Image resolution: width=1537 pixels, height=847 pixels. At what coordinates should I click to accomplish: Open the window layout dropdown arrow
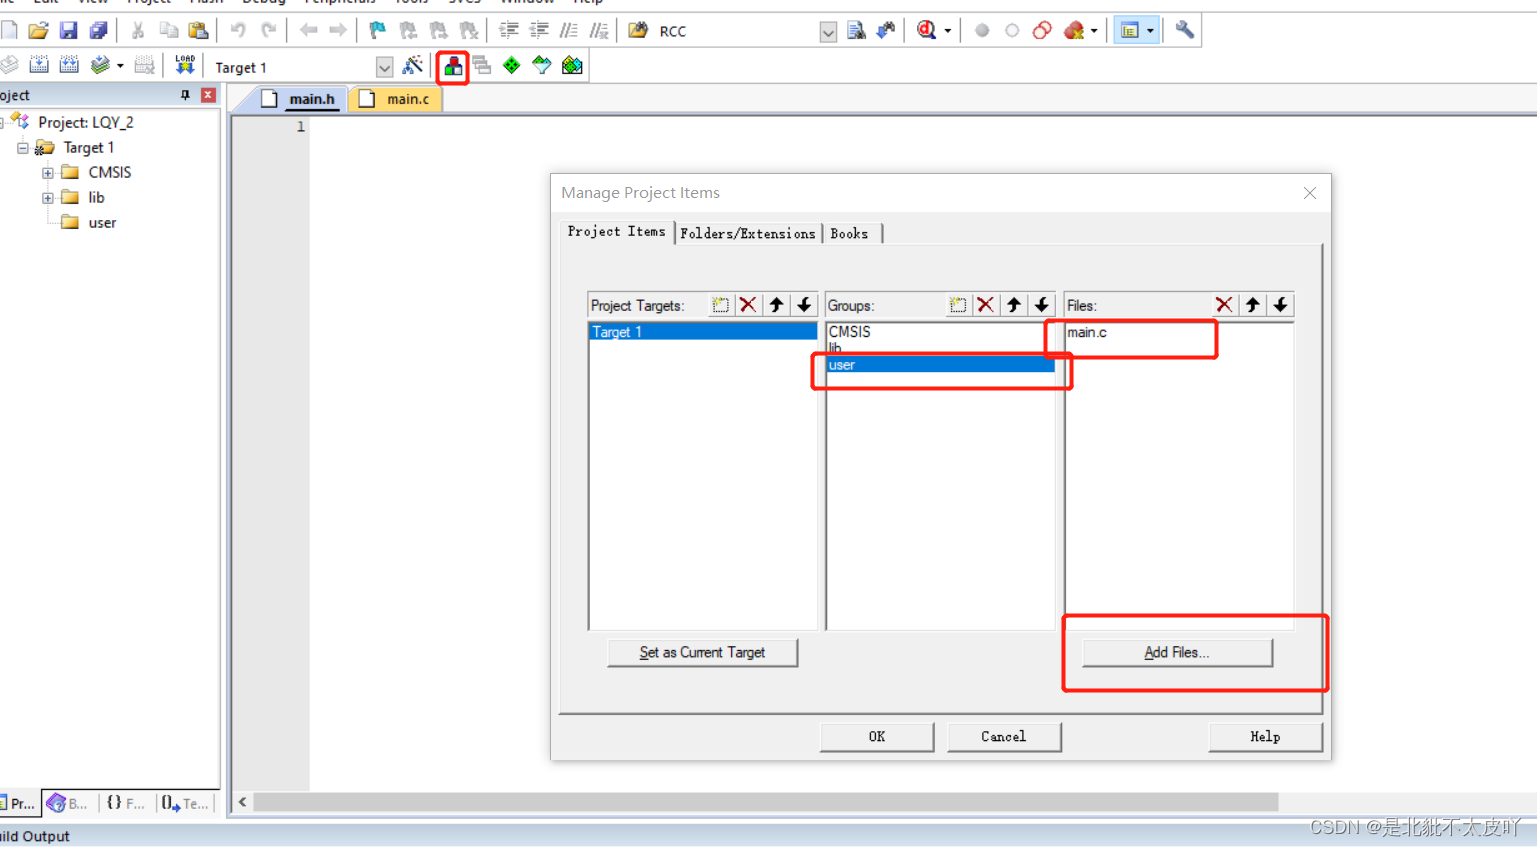click(x=1150, y=31)
